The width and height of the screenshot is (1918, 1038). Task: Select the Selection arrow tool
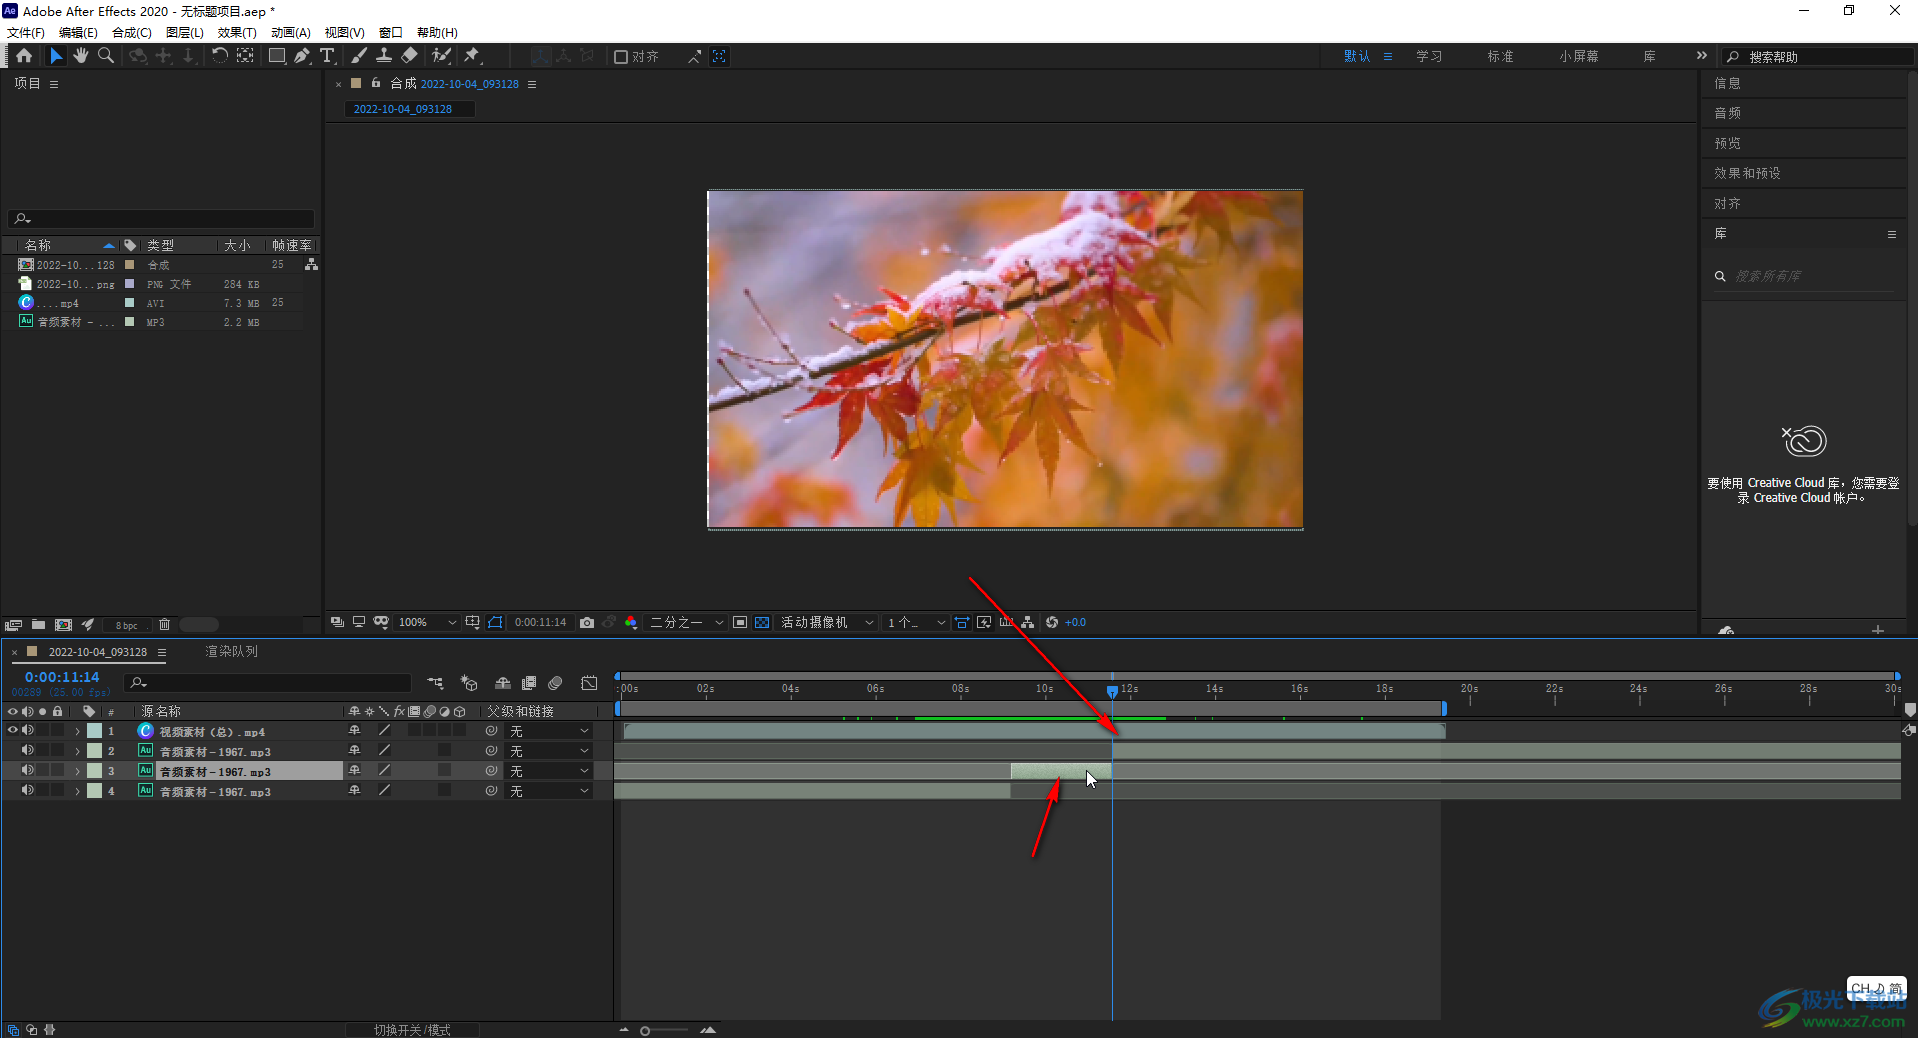point(56,56)
